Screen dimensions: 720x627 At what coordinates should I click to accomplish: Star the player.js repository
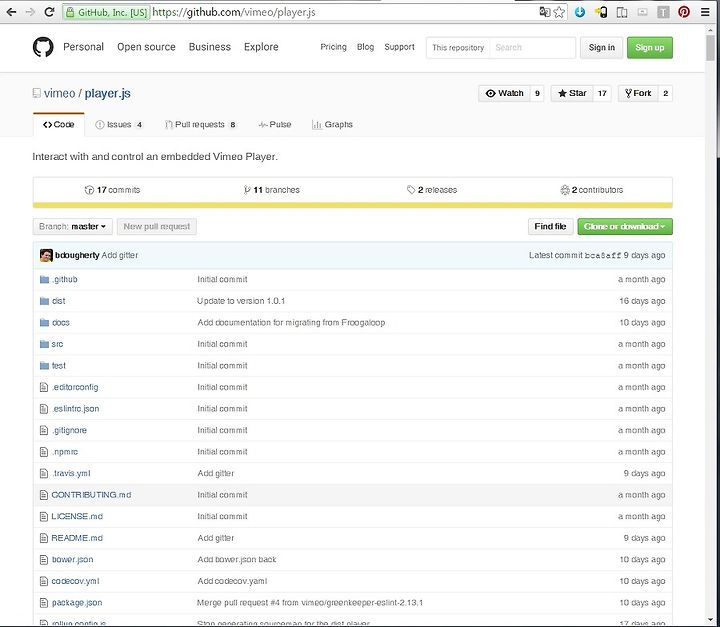572,93
